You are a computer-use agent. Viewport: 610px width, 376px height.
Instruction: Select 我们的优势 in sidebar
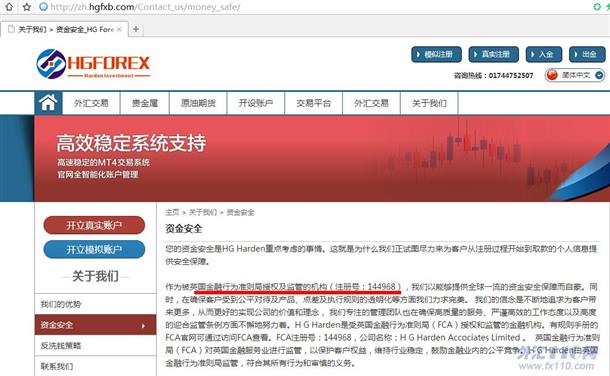pos(95,304)
